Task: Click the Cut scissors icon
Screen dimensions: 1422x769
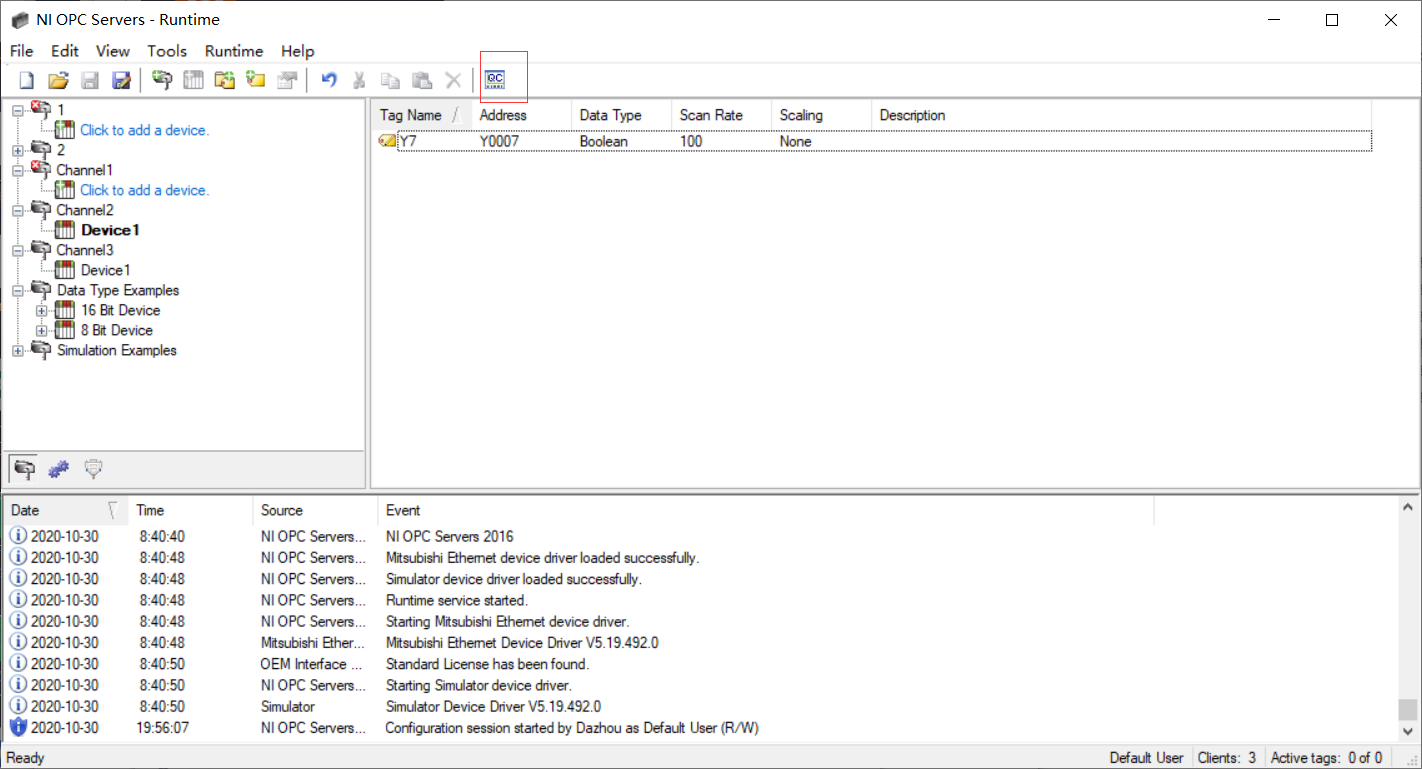Action: point(358,78)
